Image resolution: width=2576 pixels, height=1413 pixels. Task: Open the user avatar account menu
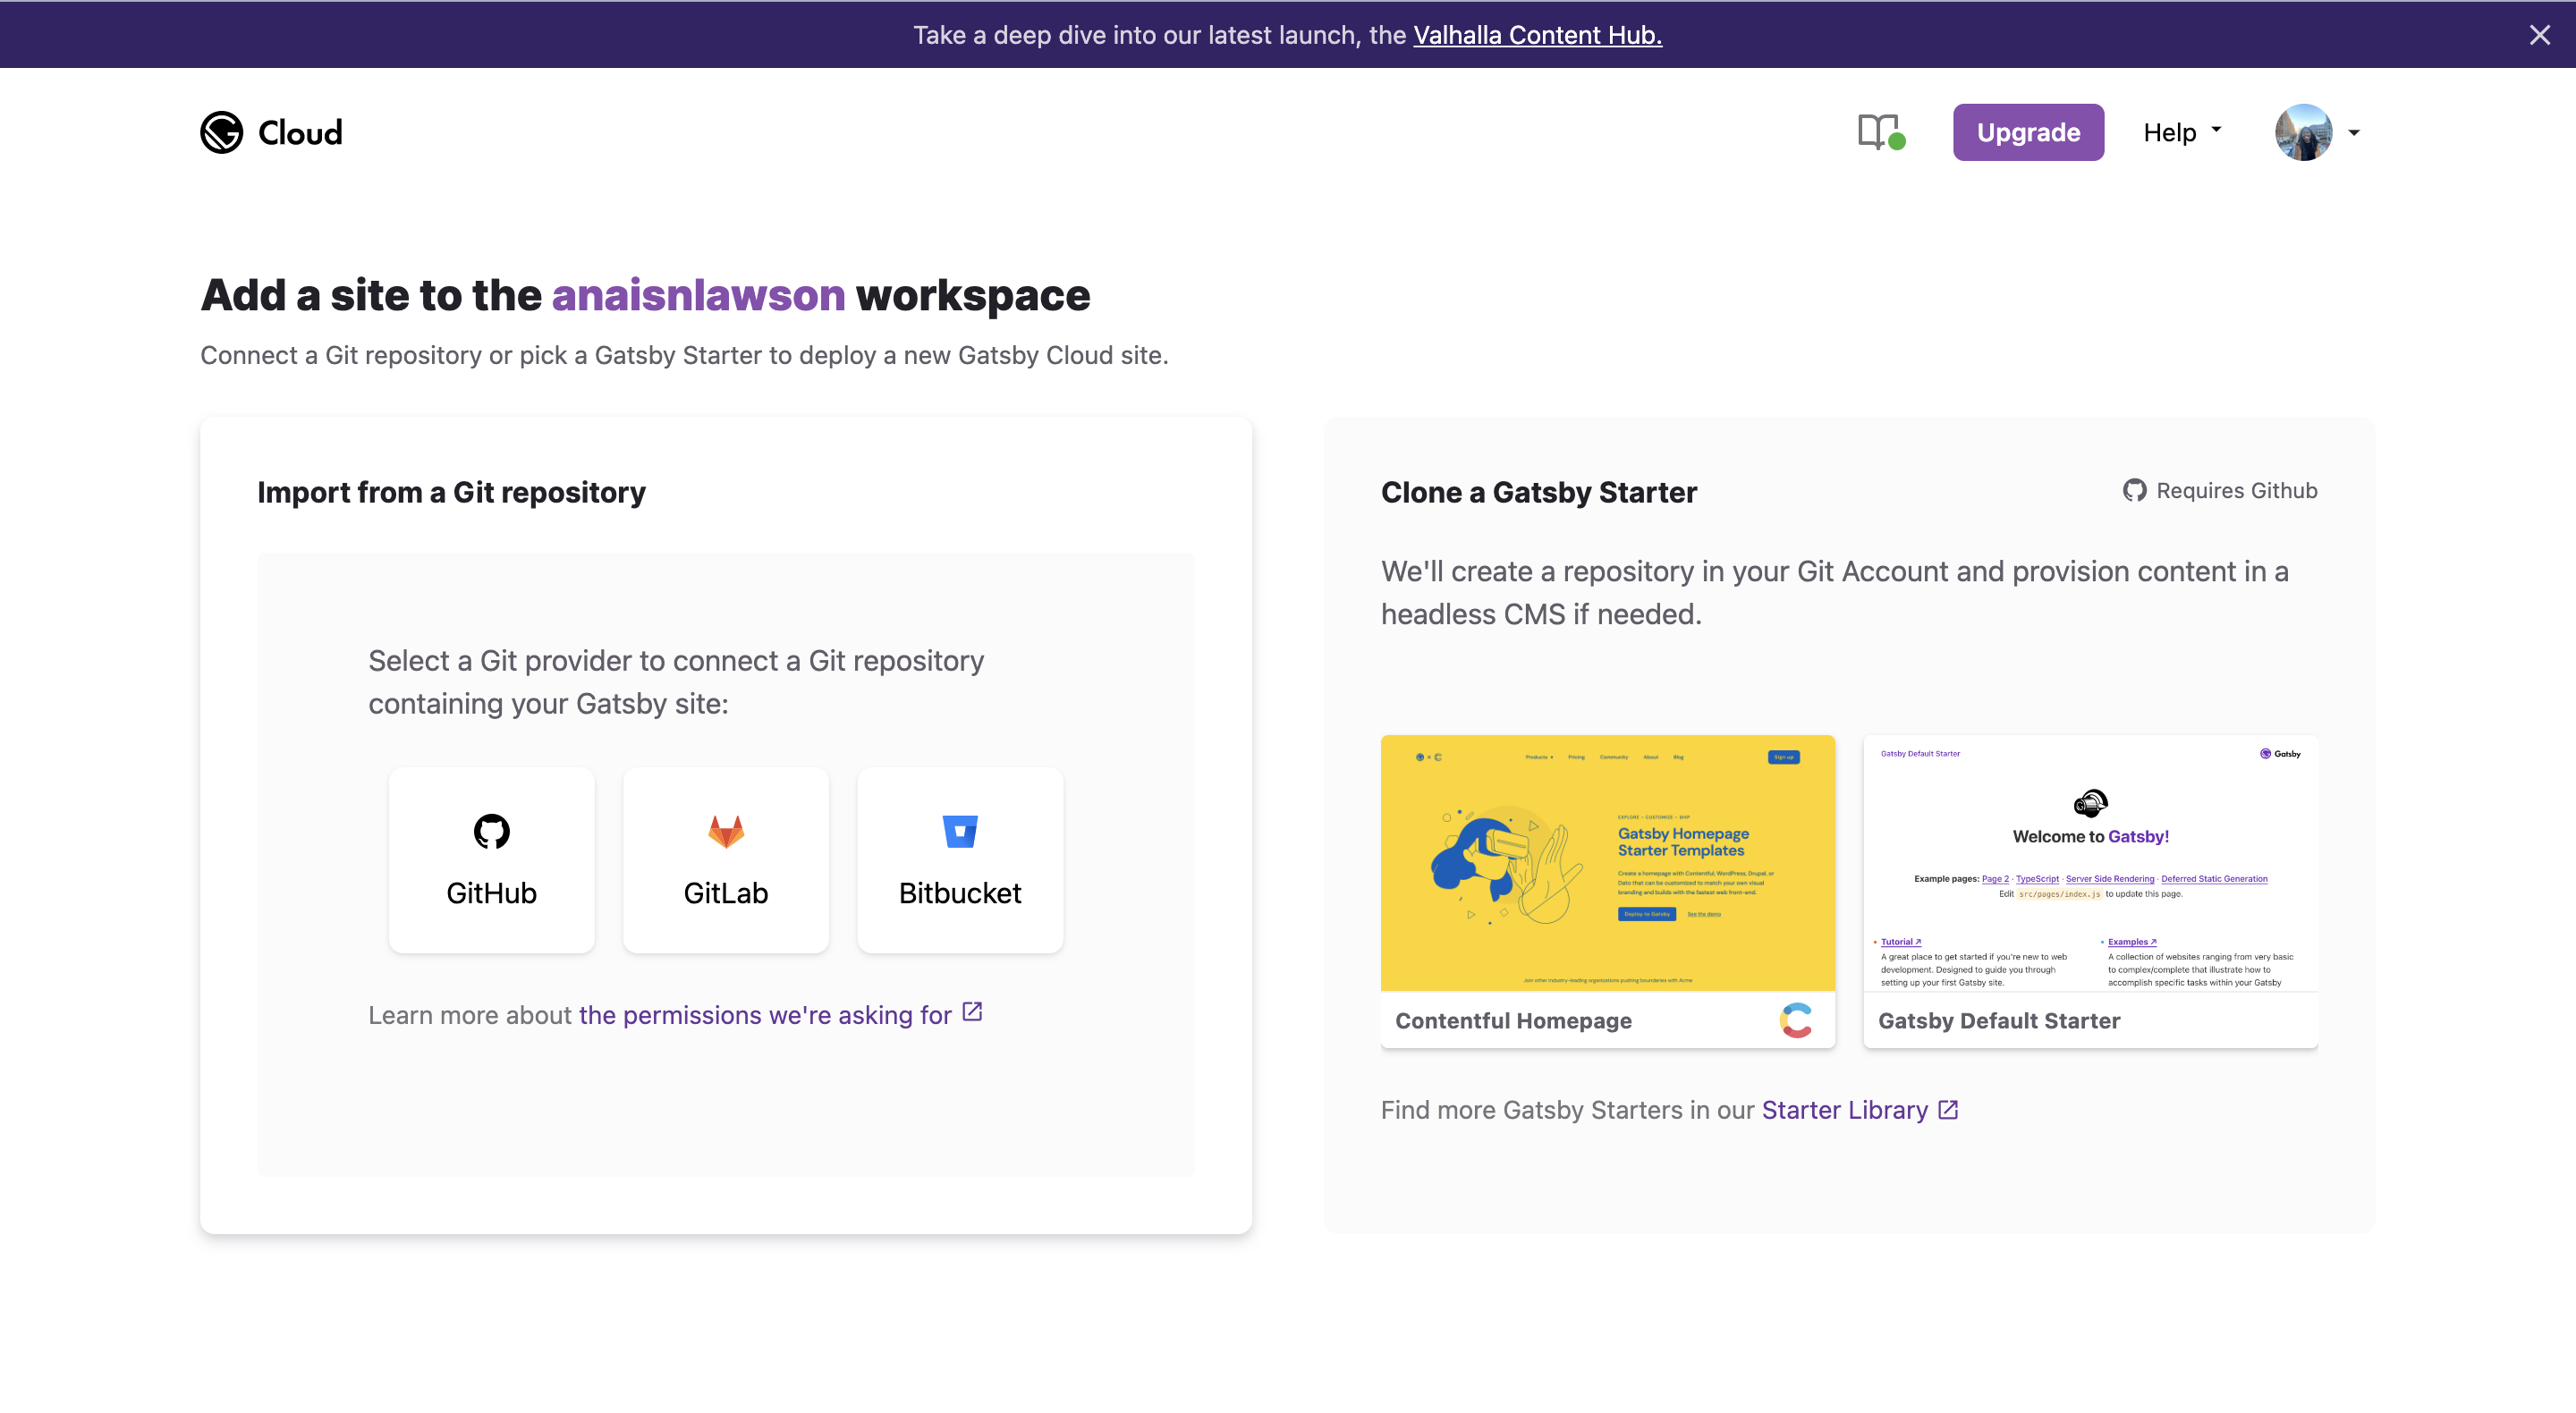[2303, 132]
